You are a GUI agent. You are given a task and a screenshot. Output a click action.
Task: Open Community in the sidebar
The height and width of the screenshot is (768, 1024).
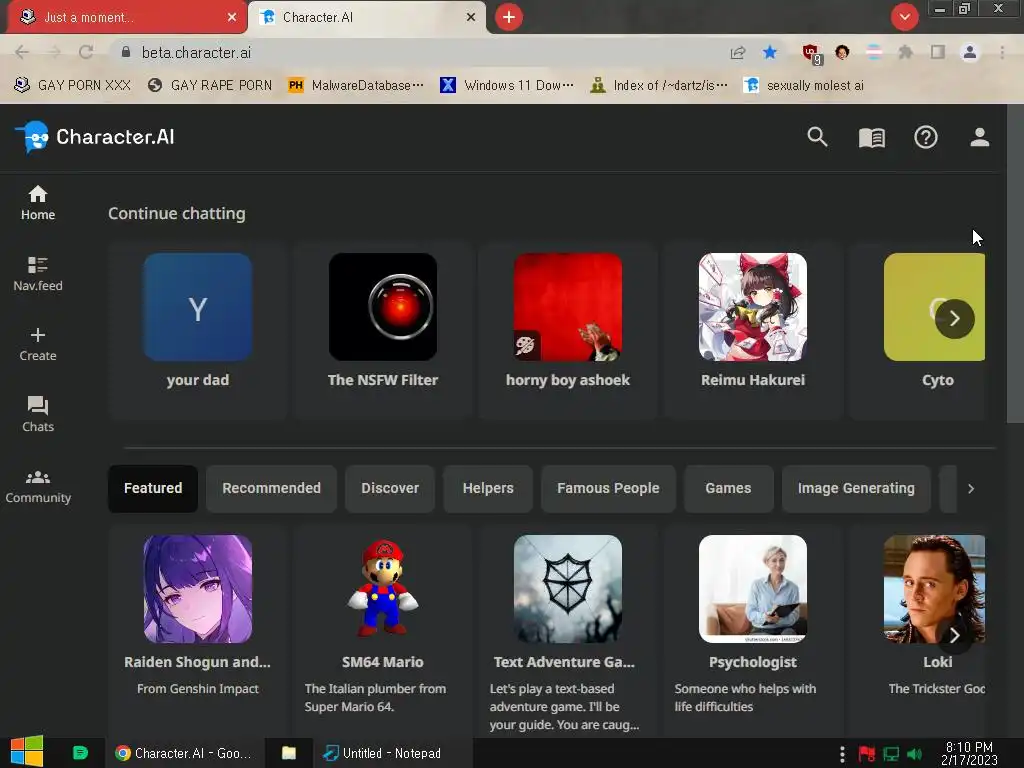pos(38,487)
